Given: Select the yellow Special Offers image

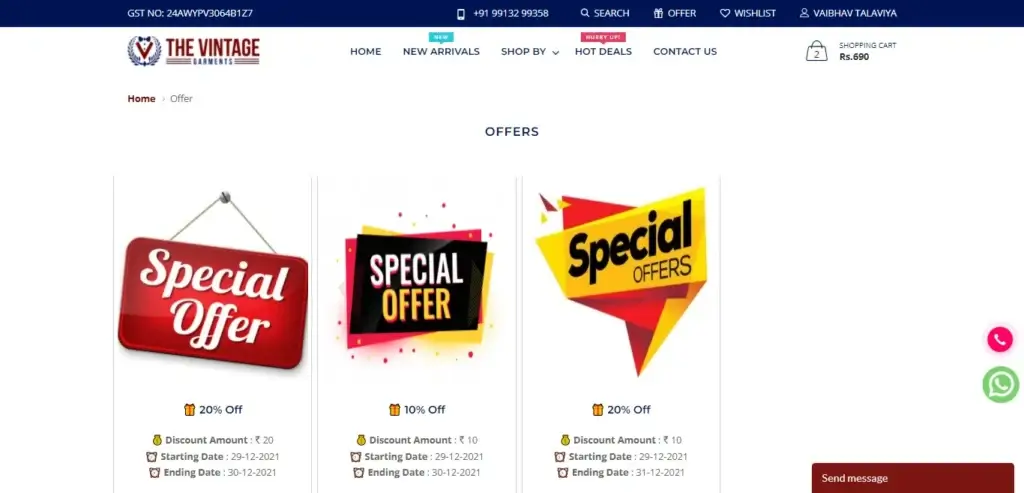Looking at the screenshot, I should [x=621, y=282].
